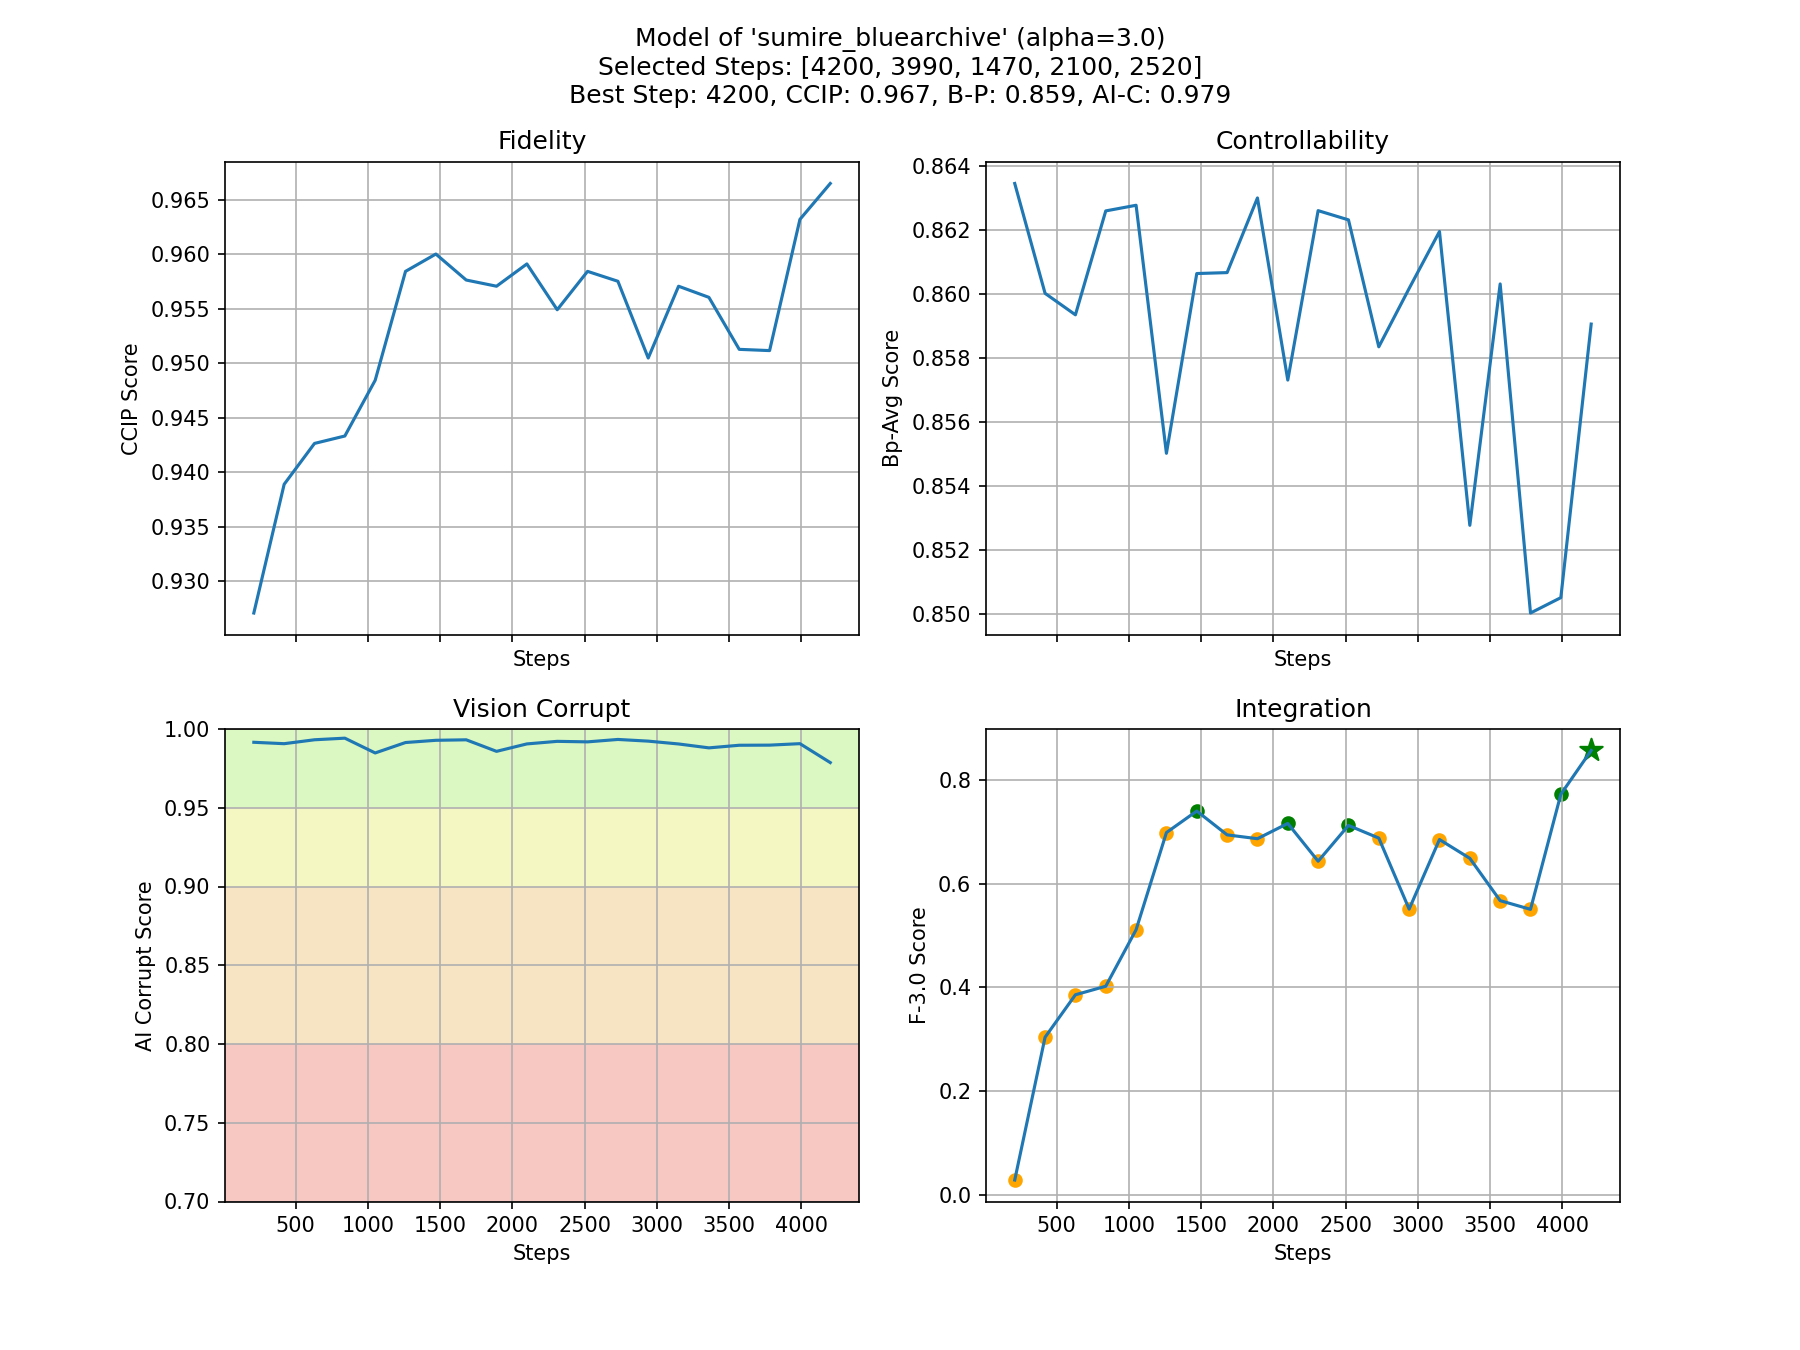Select the "Model of 'sumire_bluearchive'" title line
1800x1350 pixels.
pyautogui.click(x=900, y=38)
